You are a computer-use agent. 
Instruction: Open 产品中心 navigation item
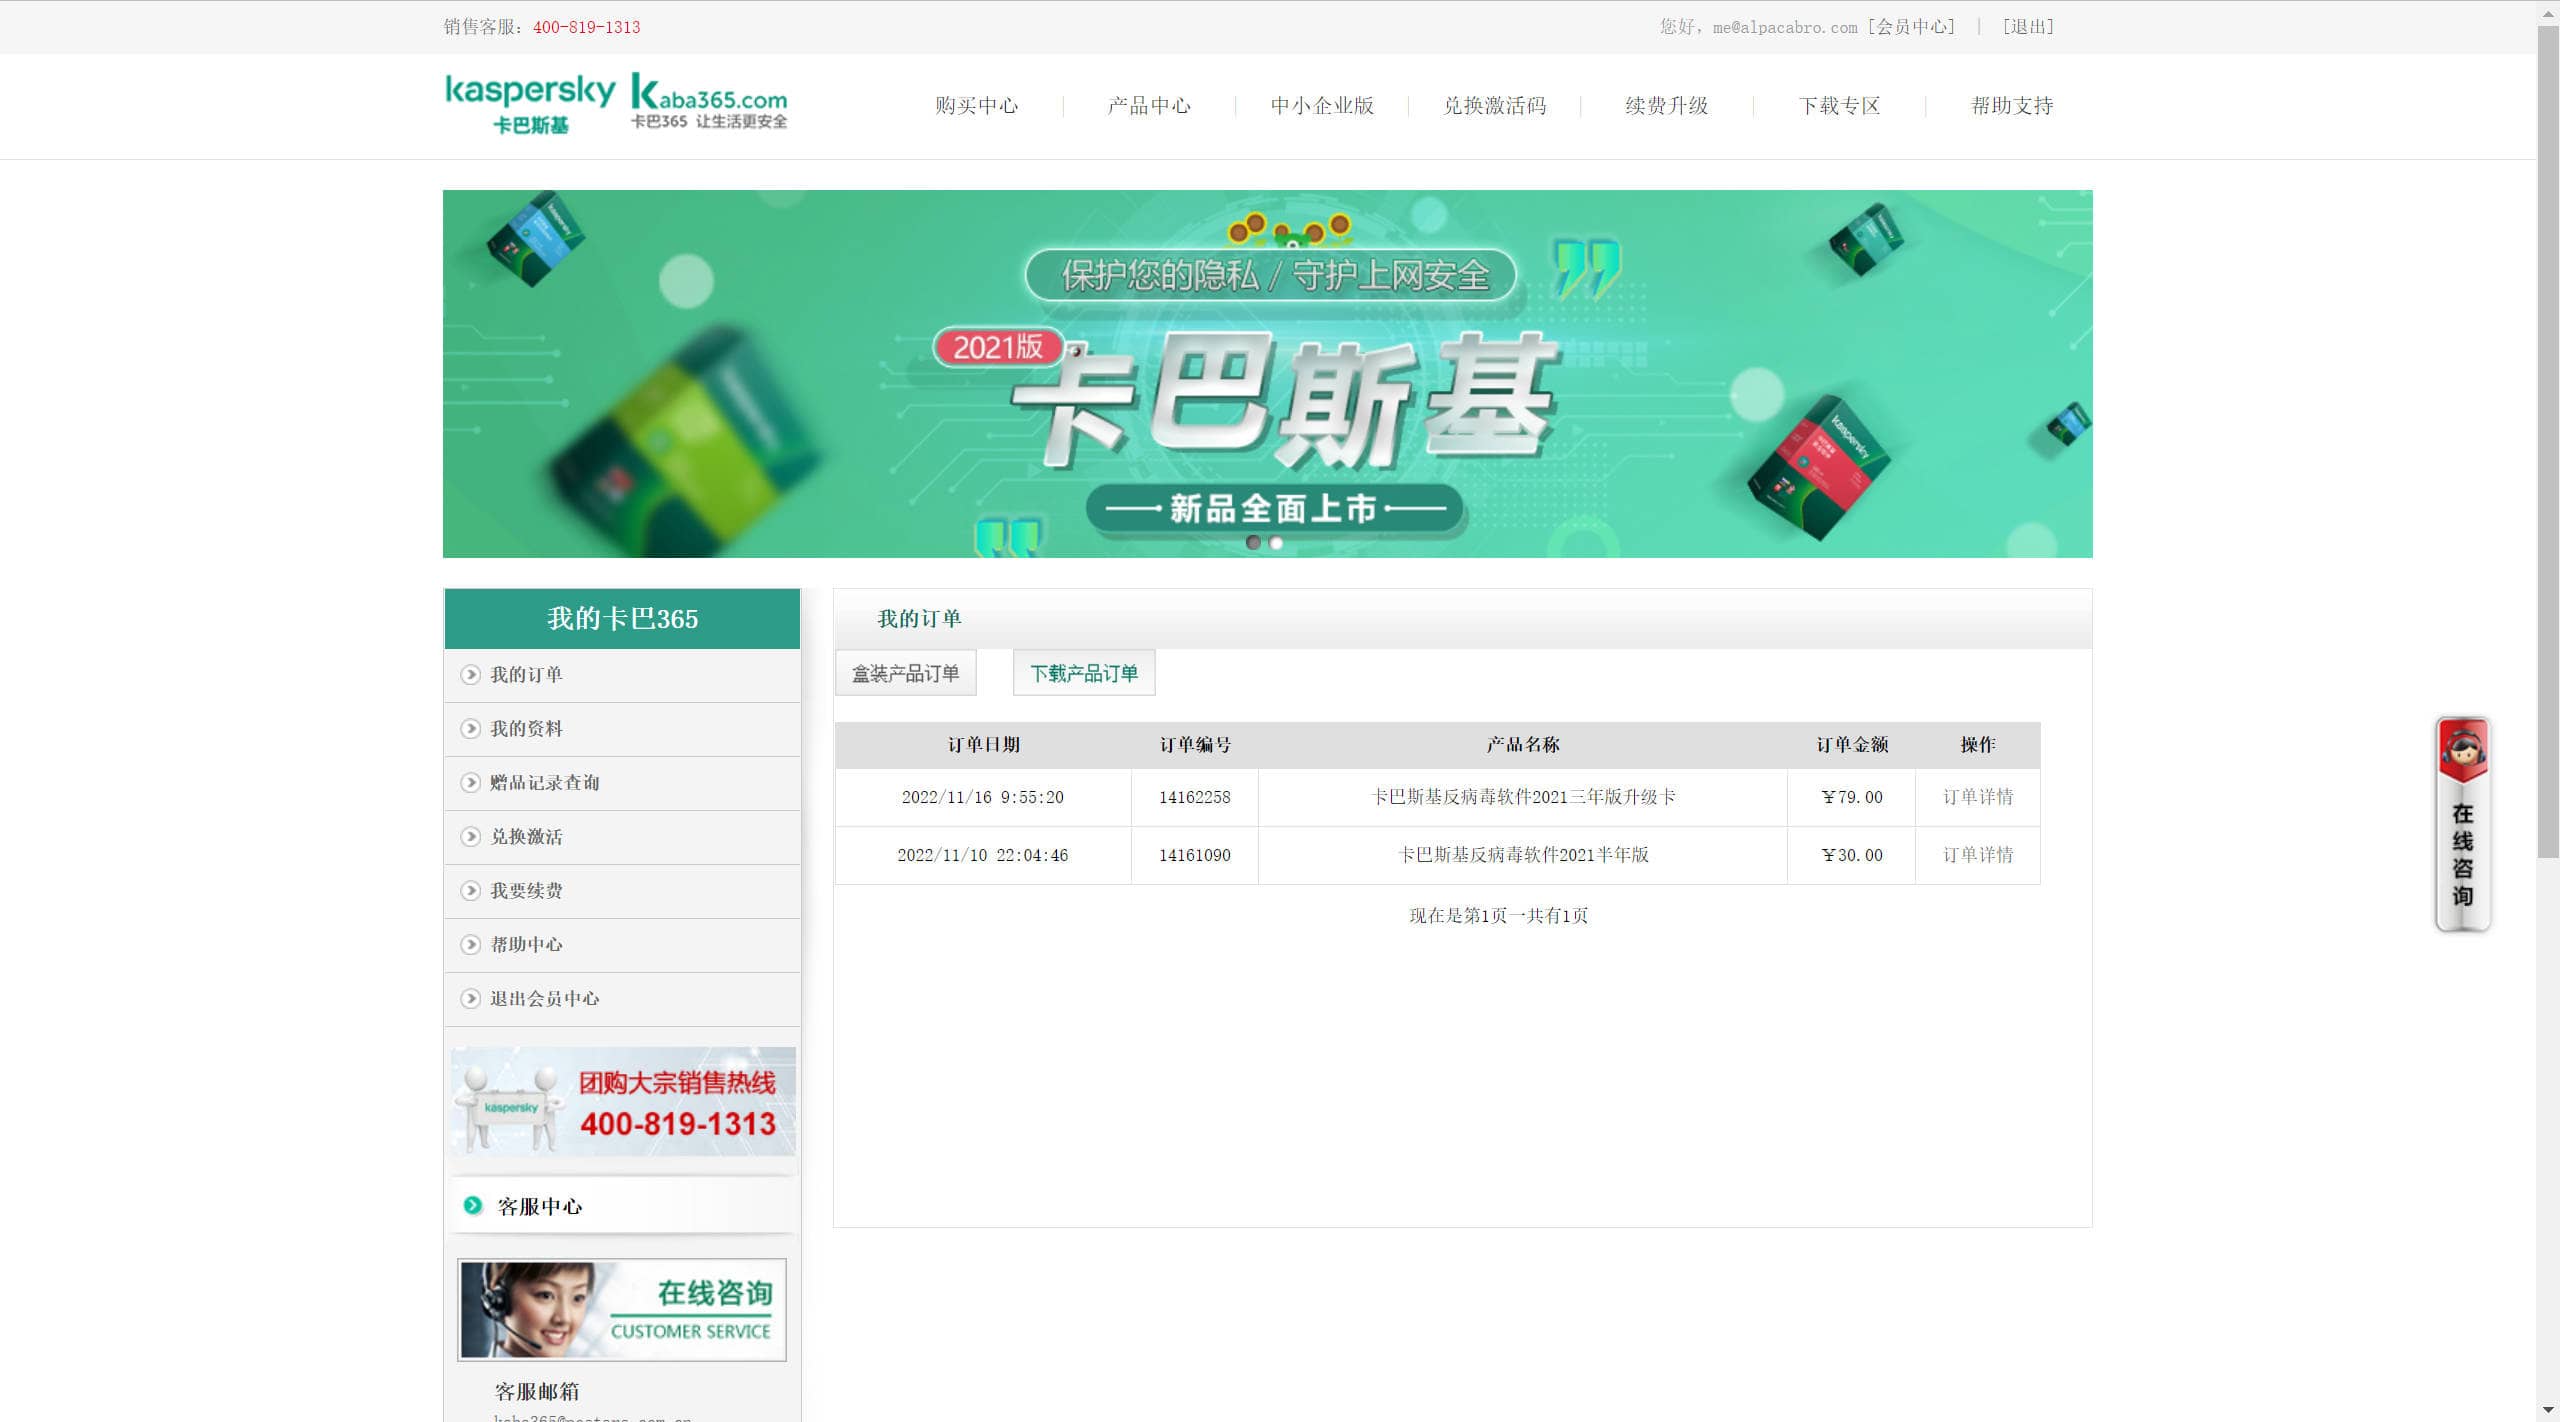(x=1149, y=106)
